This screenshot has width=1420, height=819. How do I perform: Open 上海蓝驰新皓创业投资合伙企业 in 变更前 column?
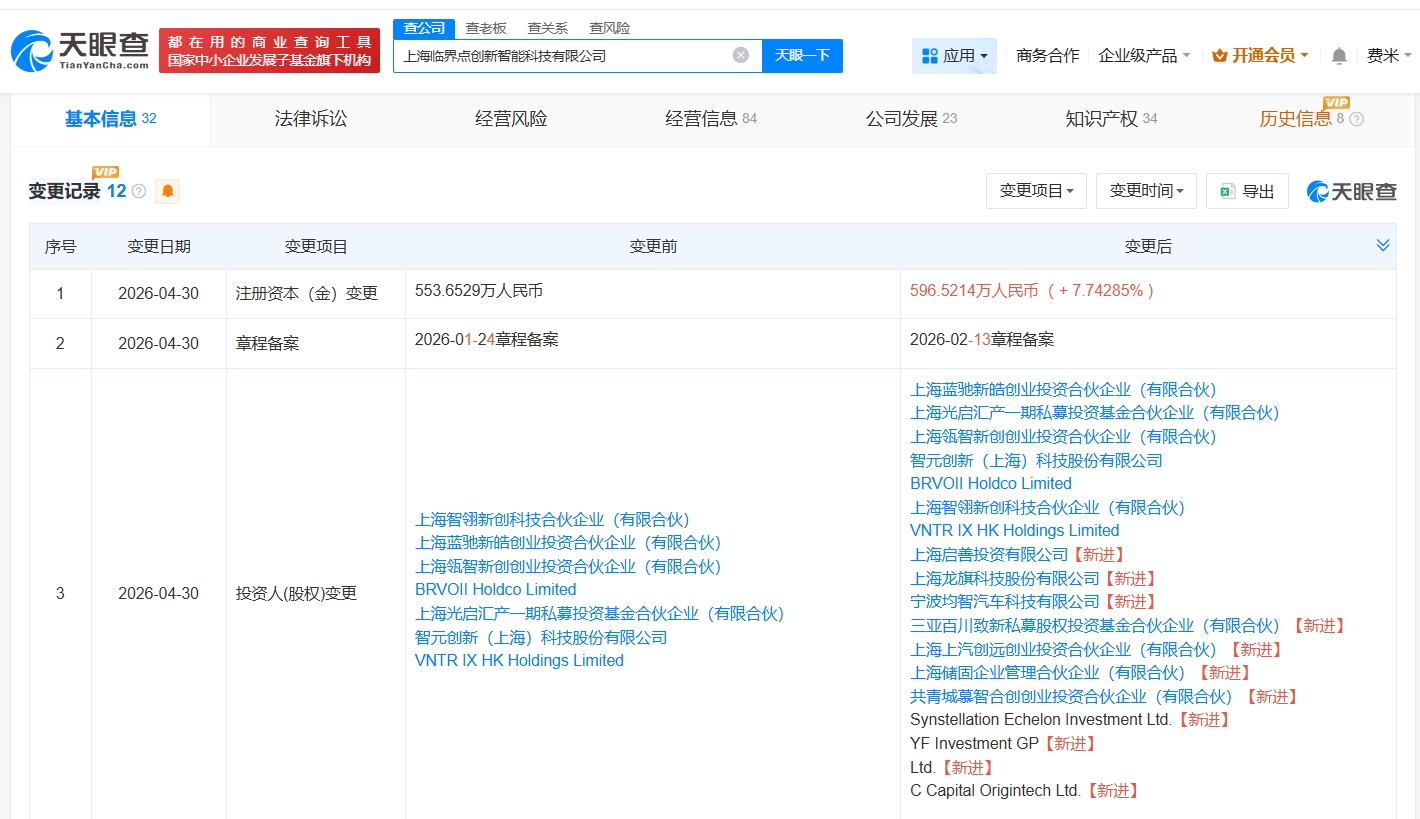(x=568, y=542)
